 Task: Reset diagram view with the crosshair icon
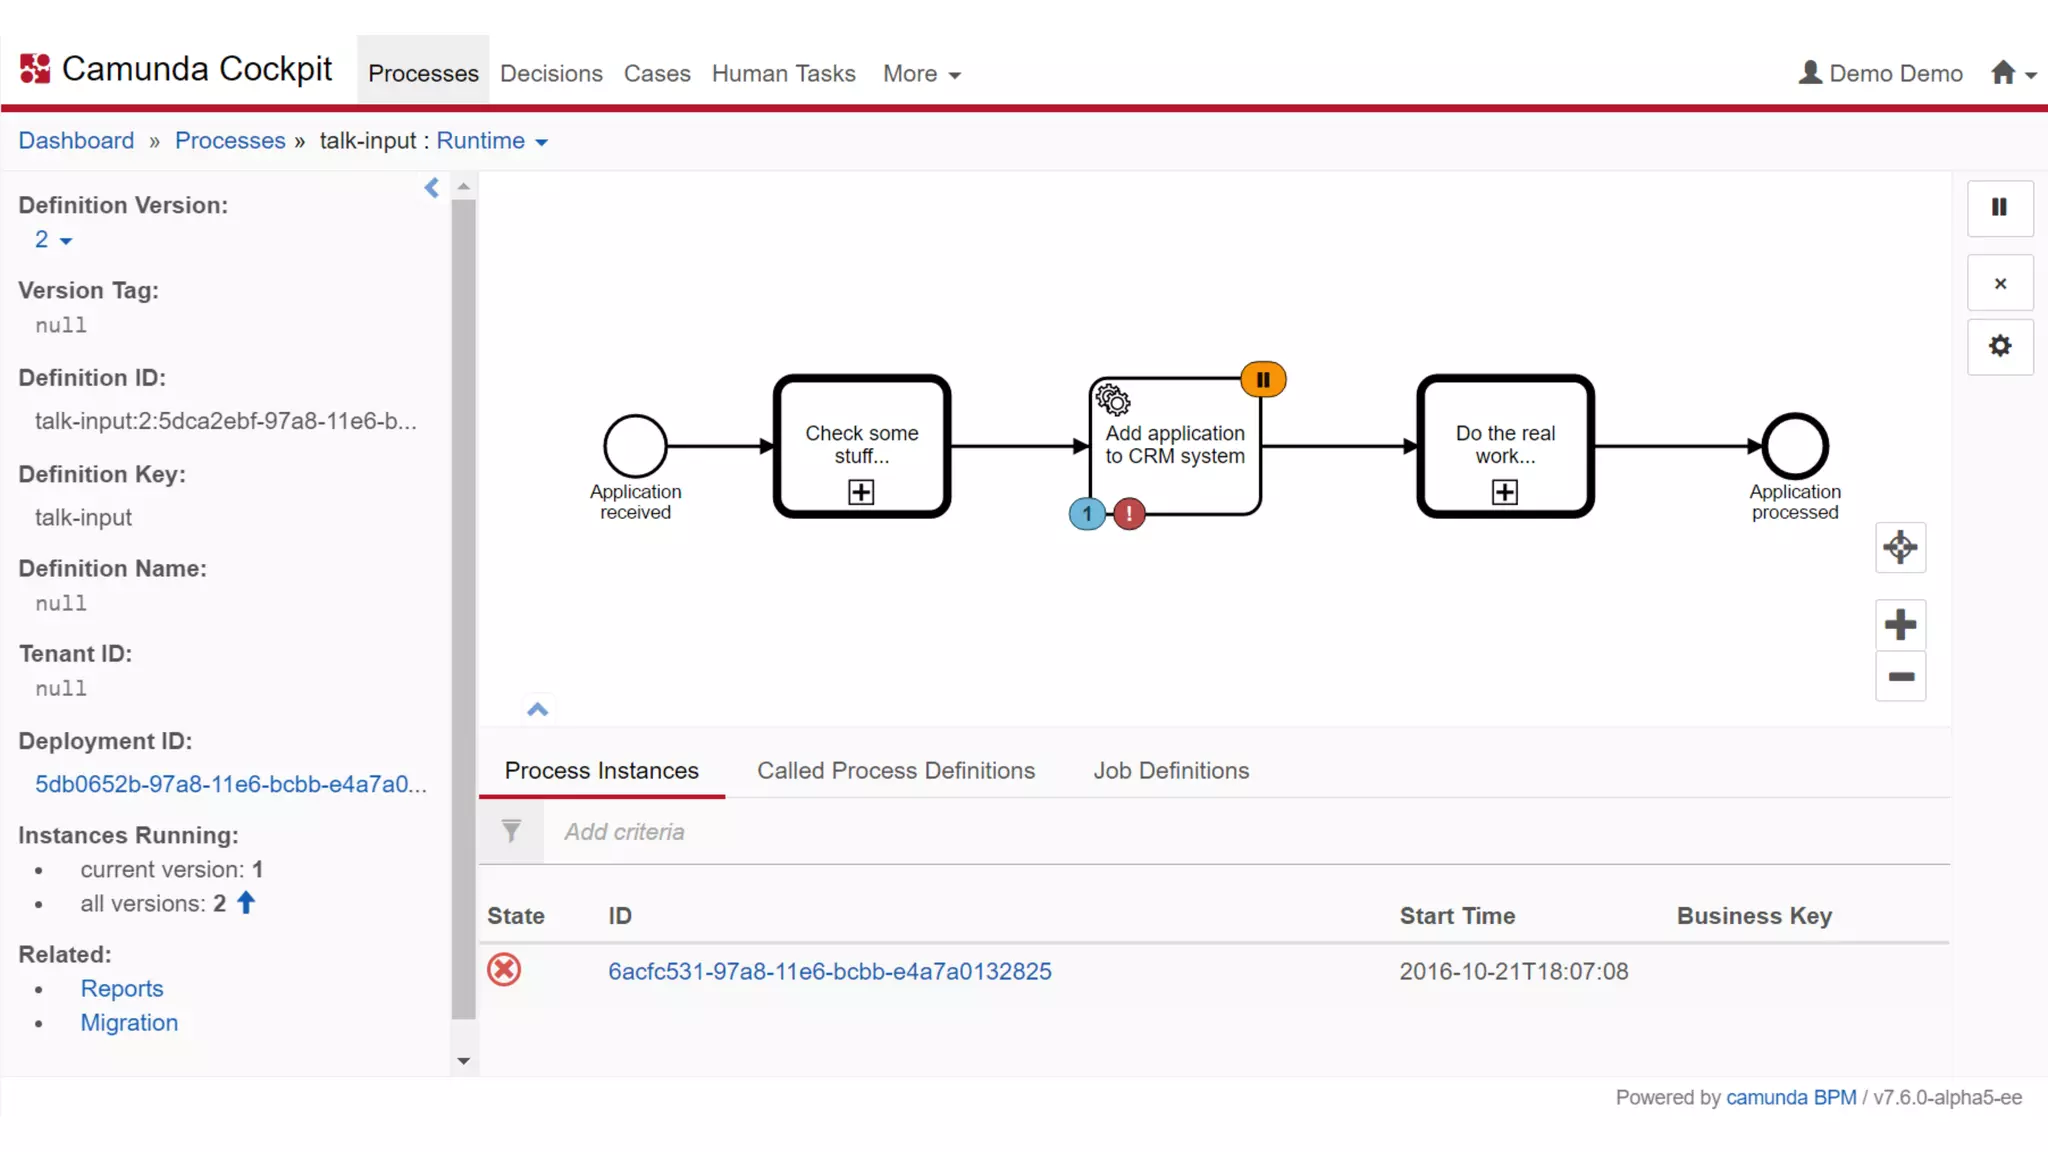[1899, 547]
